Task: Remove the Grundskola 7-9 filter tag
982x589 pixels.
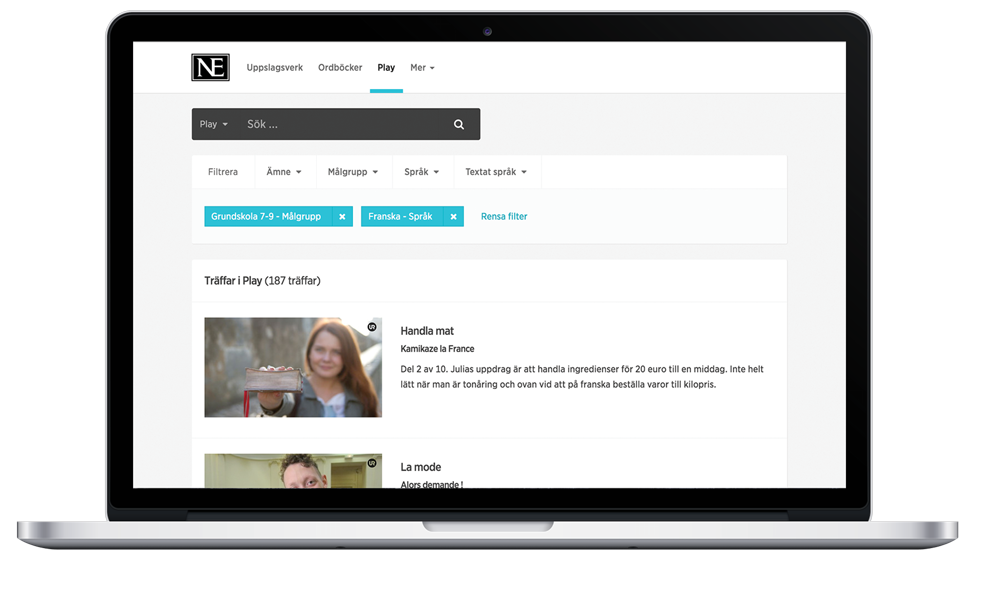Action: (x=342, y=217)
